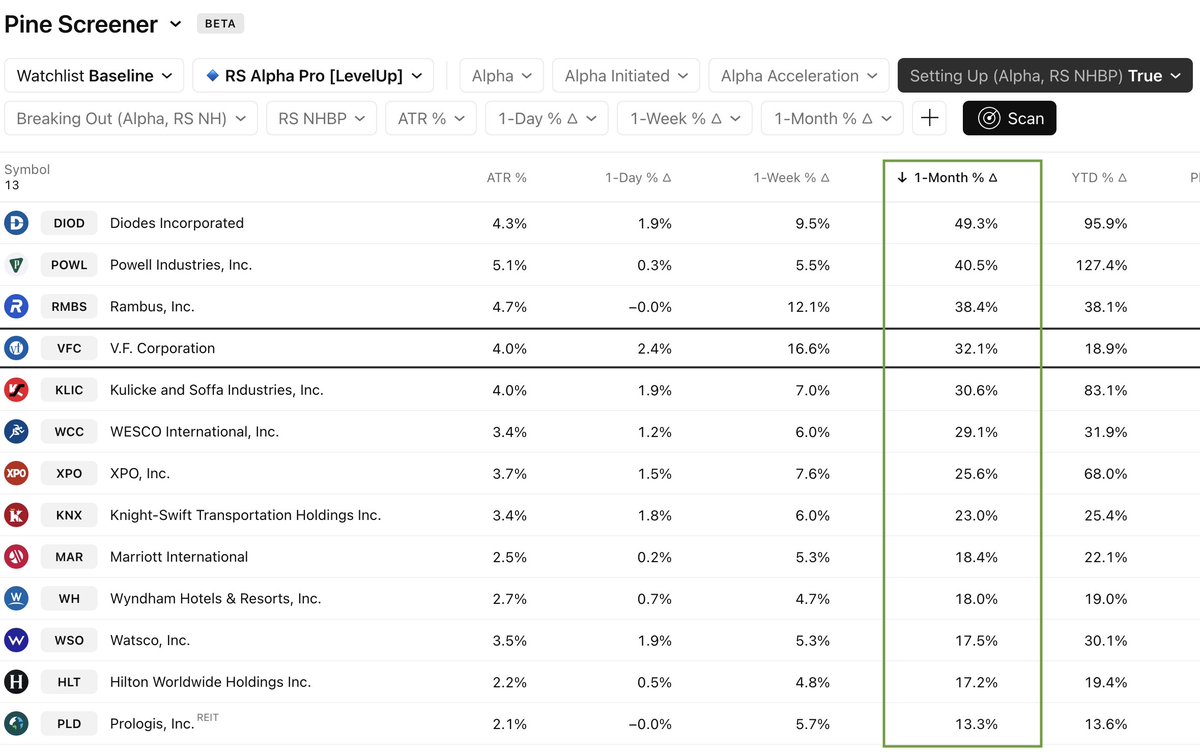Open the 1-Week % change filter
This screenshot has height=755, width=1200.
[685, 118]
